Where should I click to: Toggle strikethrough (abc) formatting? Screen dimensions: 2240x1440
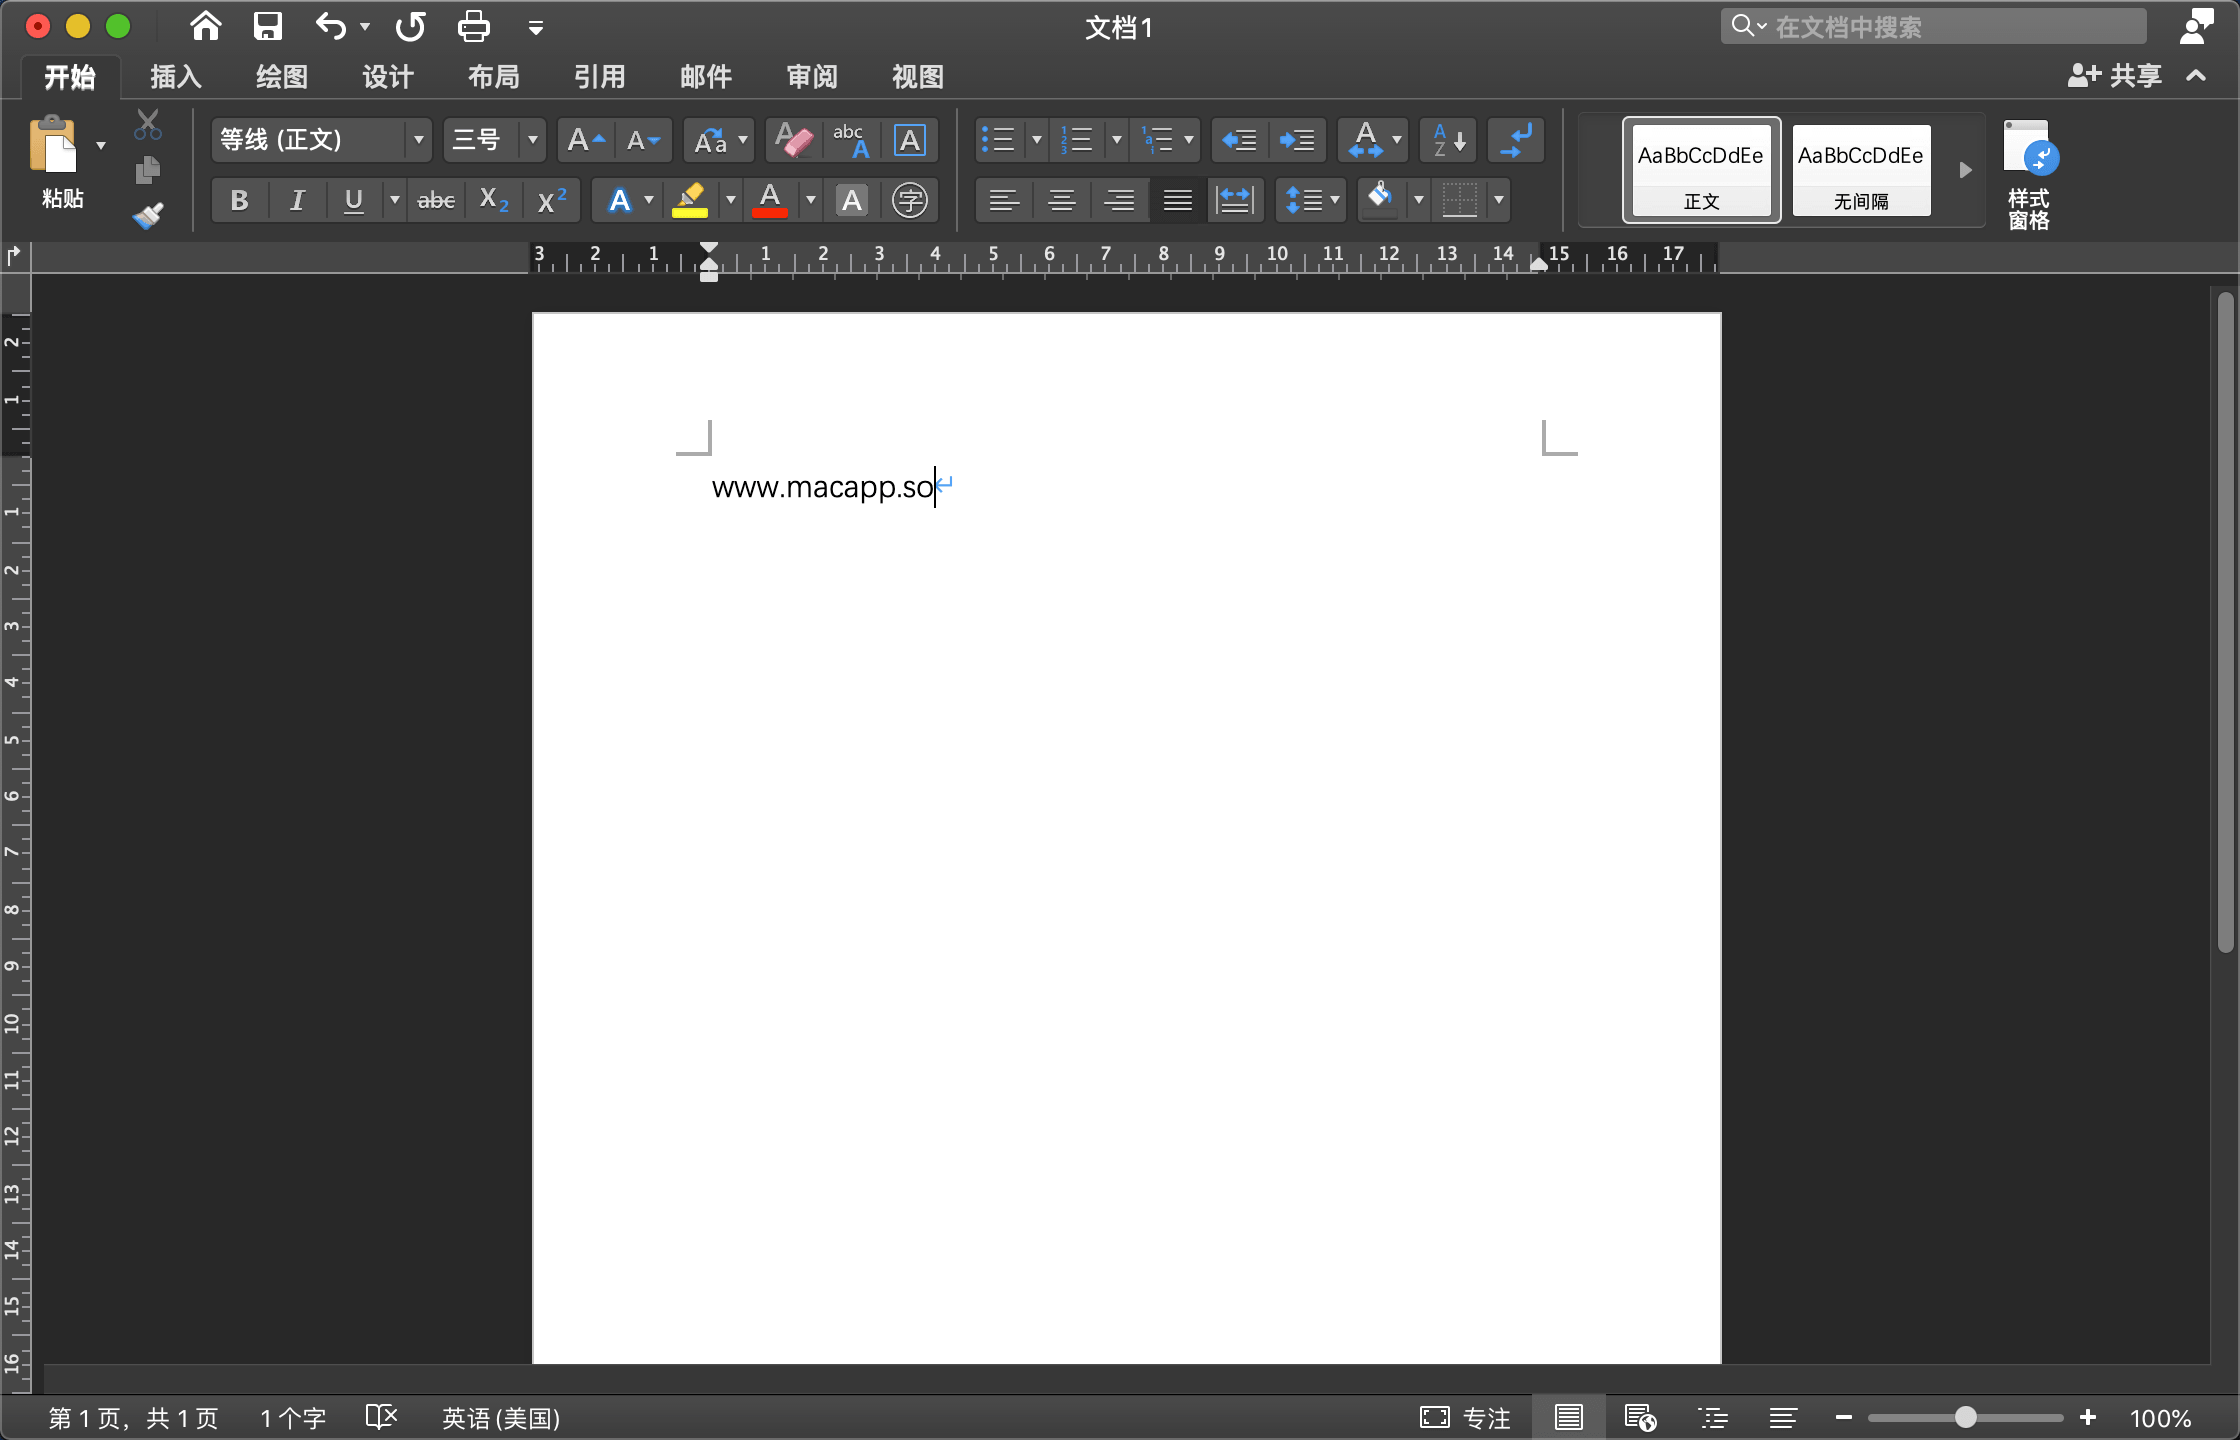pos(436,200)
